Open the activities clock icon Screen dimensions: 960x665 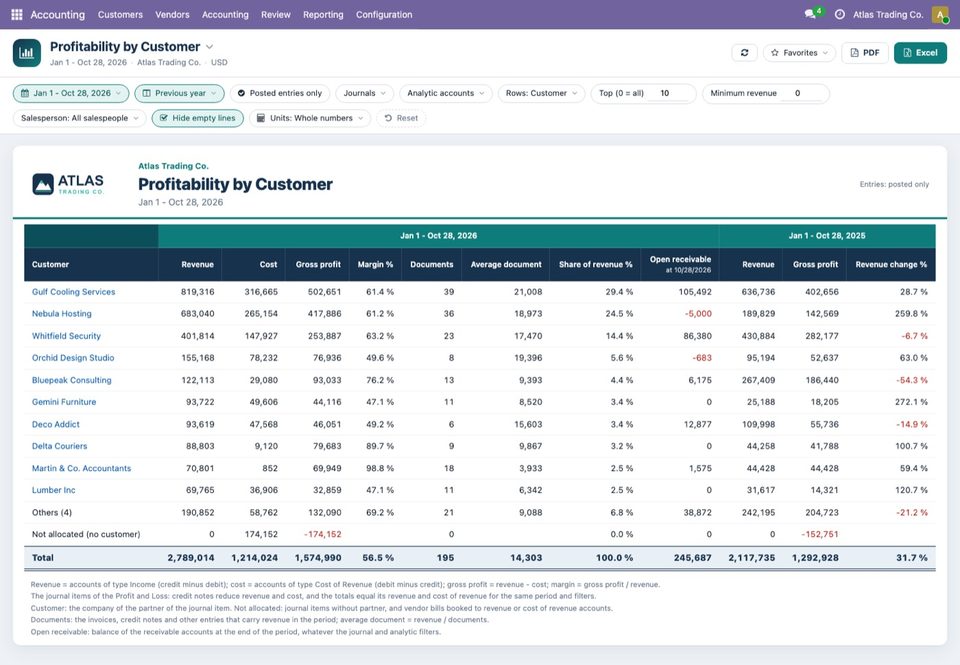pyautogui.click(x=839, y=14)
